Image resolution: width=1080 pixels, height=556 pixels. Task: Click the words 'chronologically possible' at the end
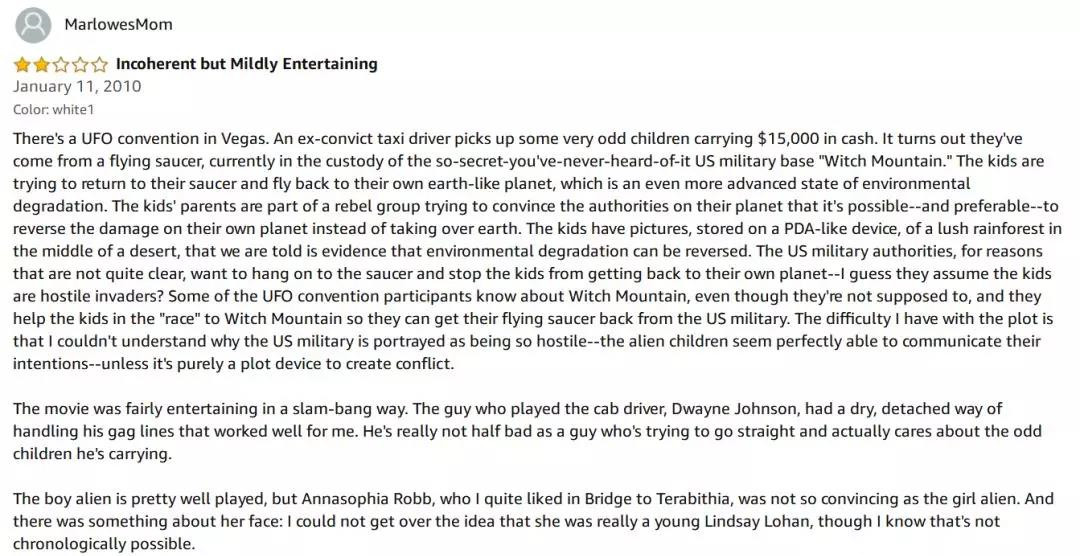101,544
